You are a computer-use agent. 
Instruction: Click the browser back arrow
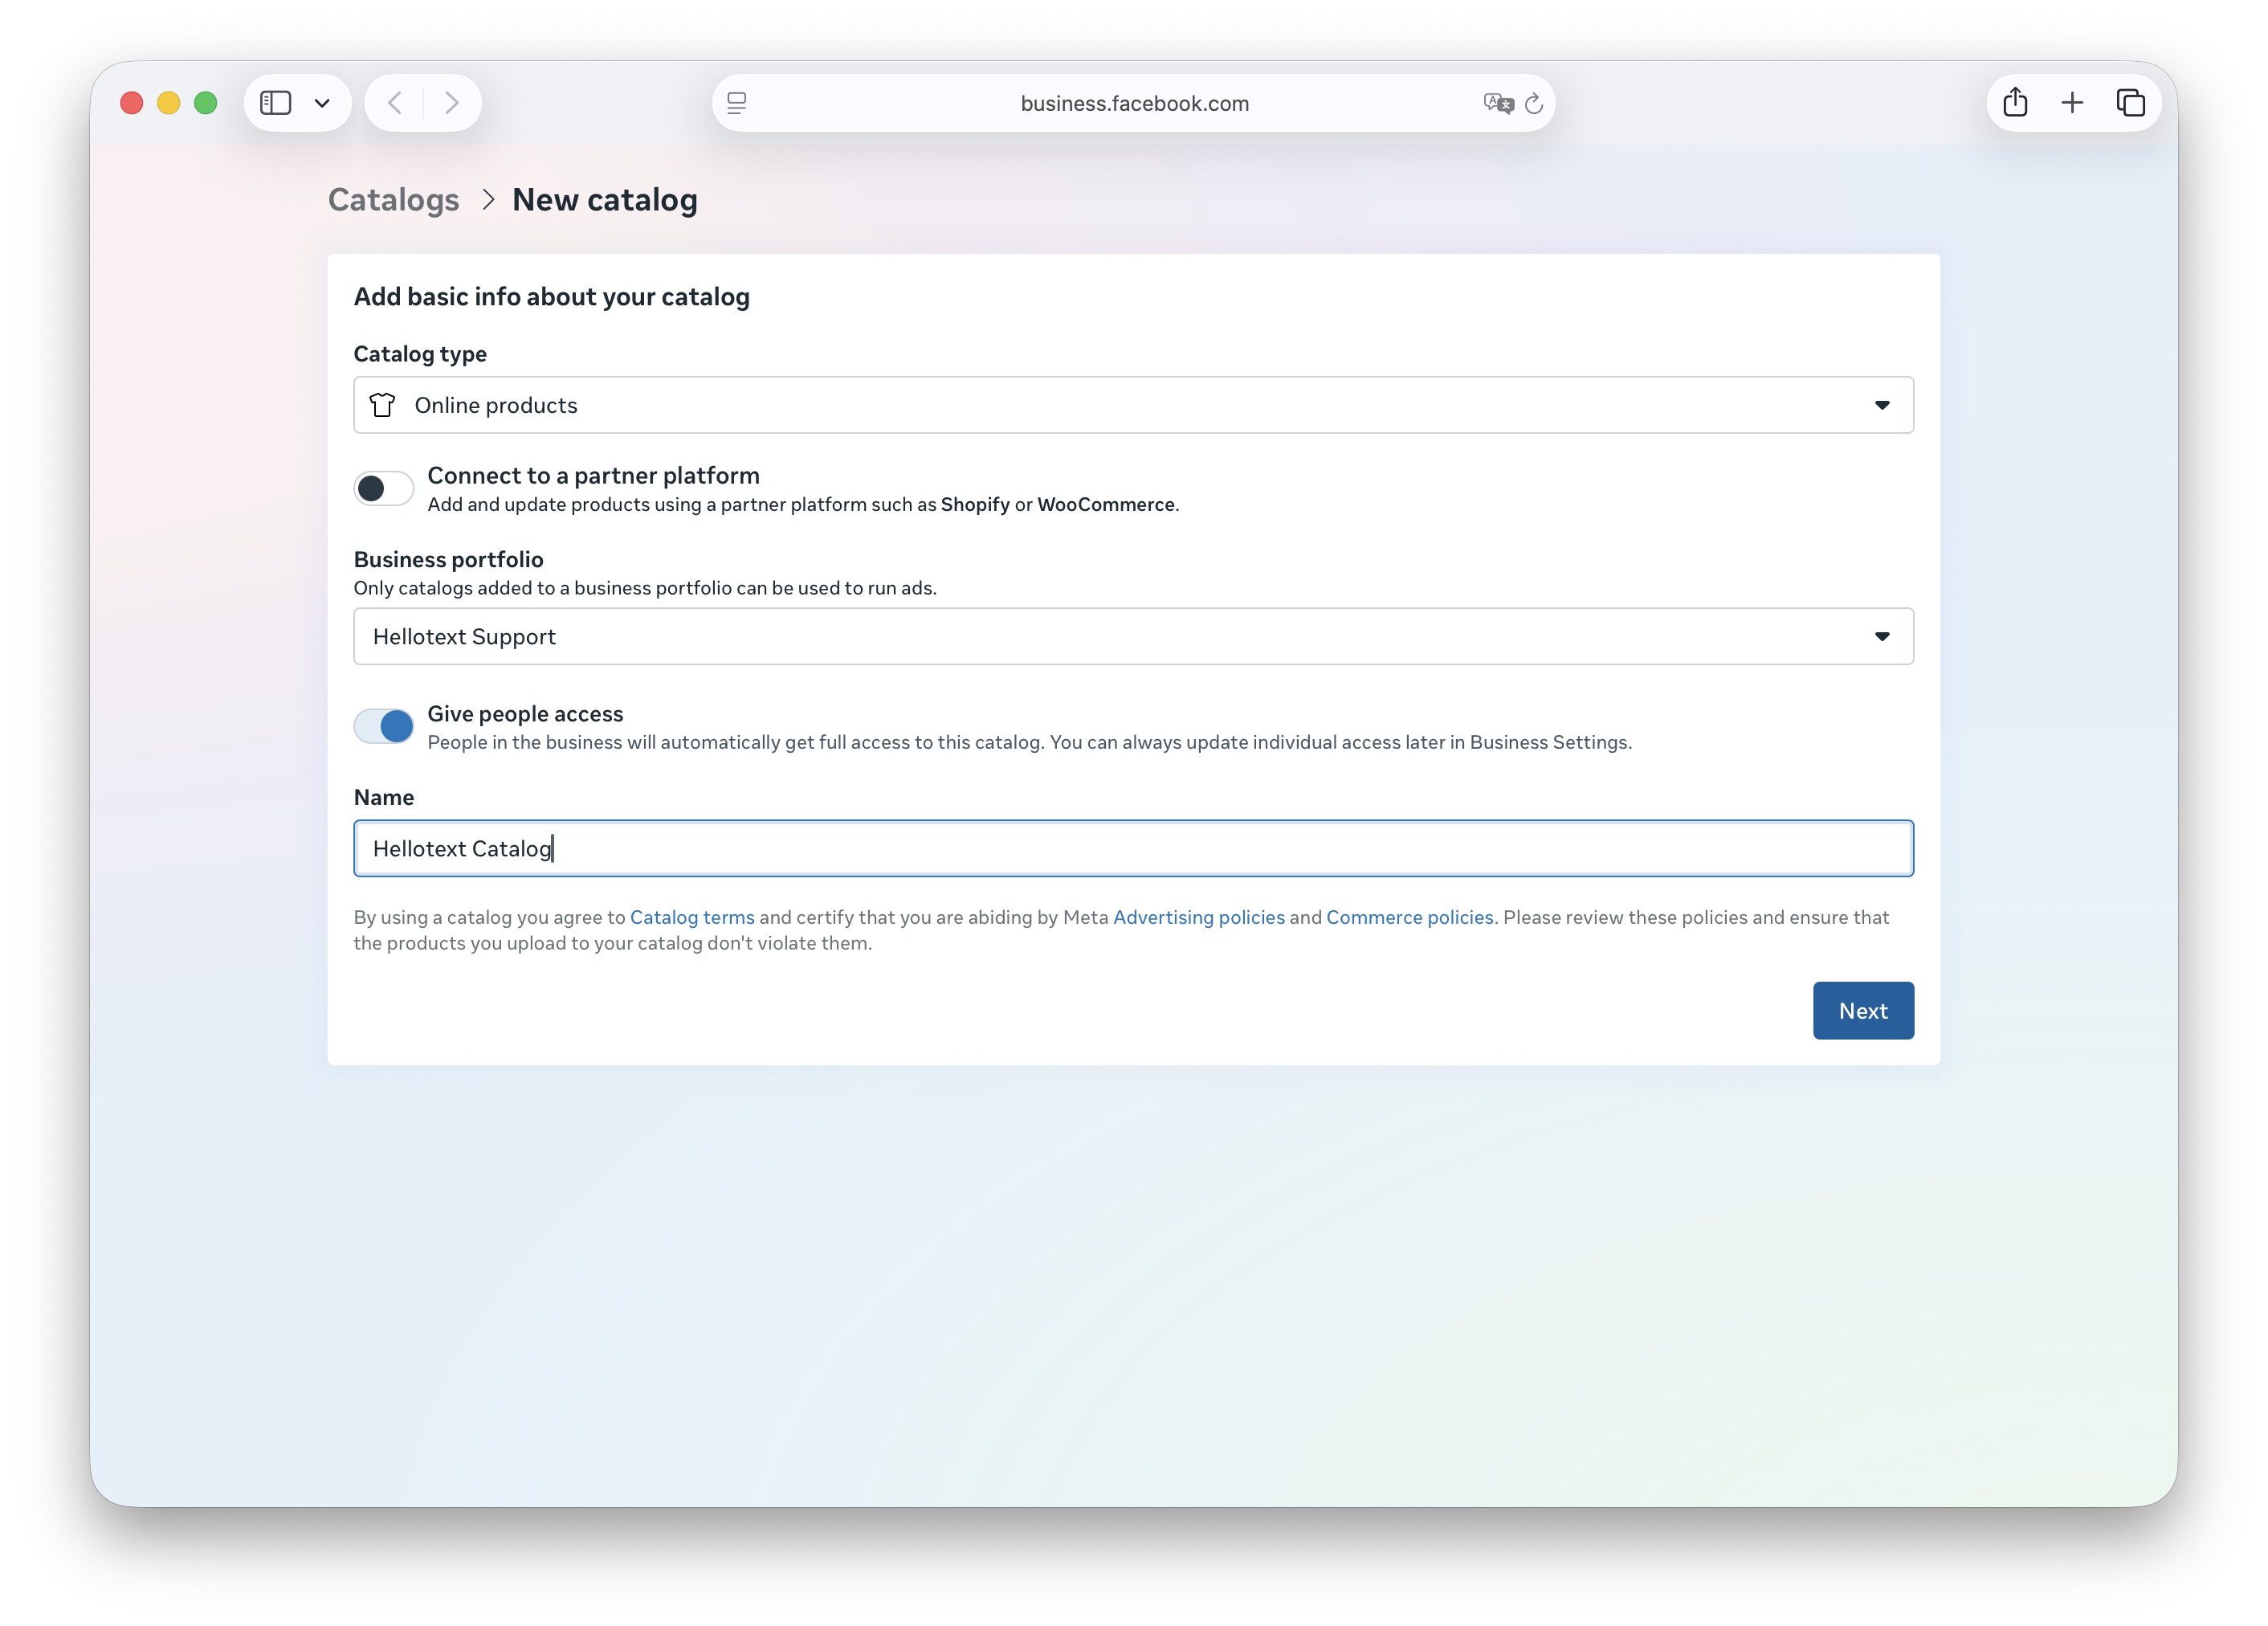click(395, 103)
